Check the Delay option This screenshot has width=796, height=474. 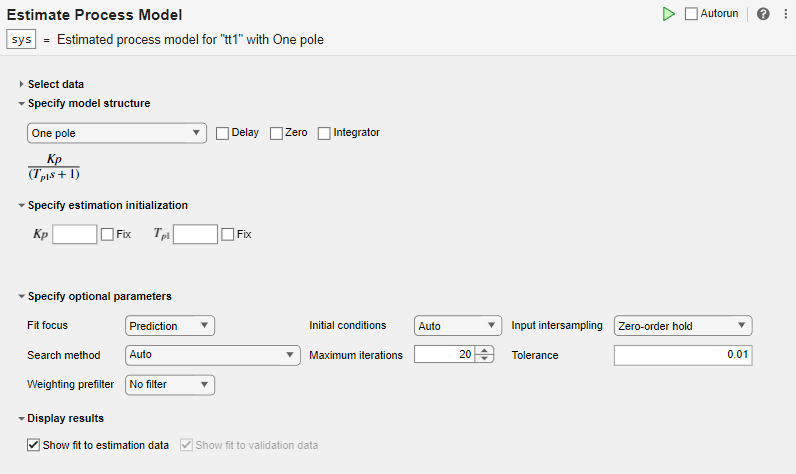click(x=223, y=133)
